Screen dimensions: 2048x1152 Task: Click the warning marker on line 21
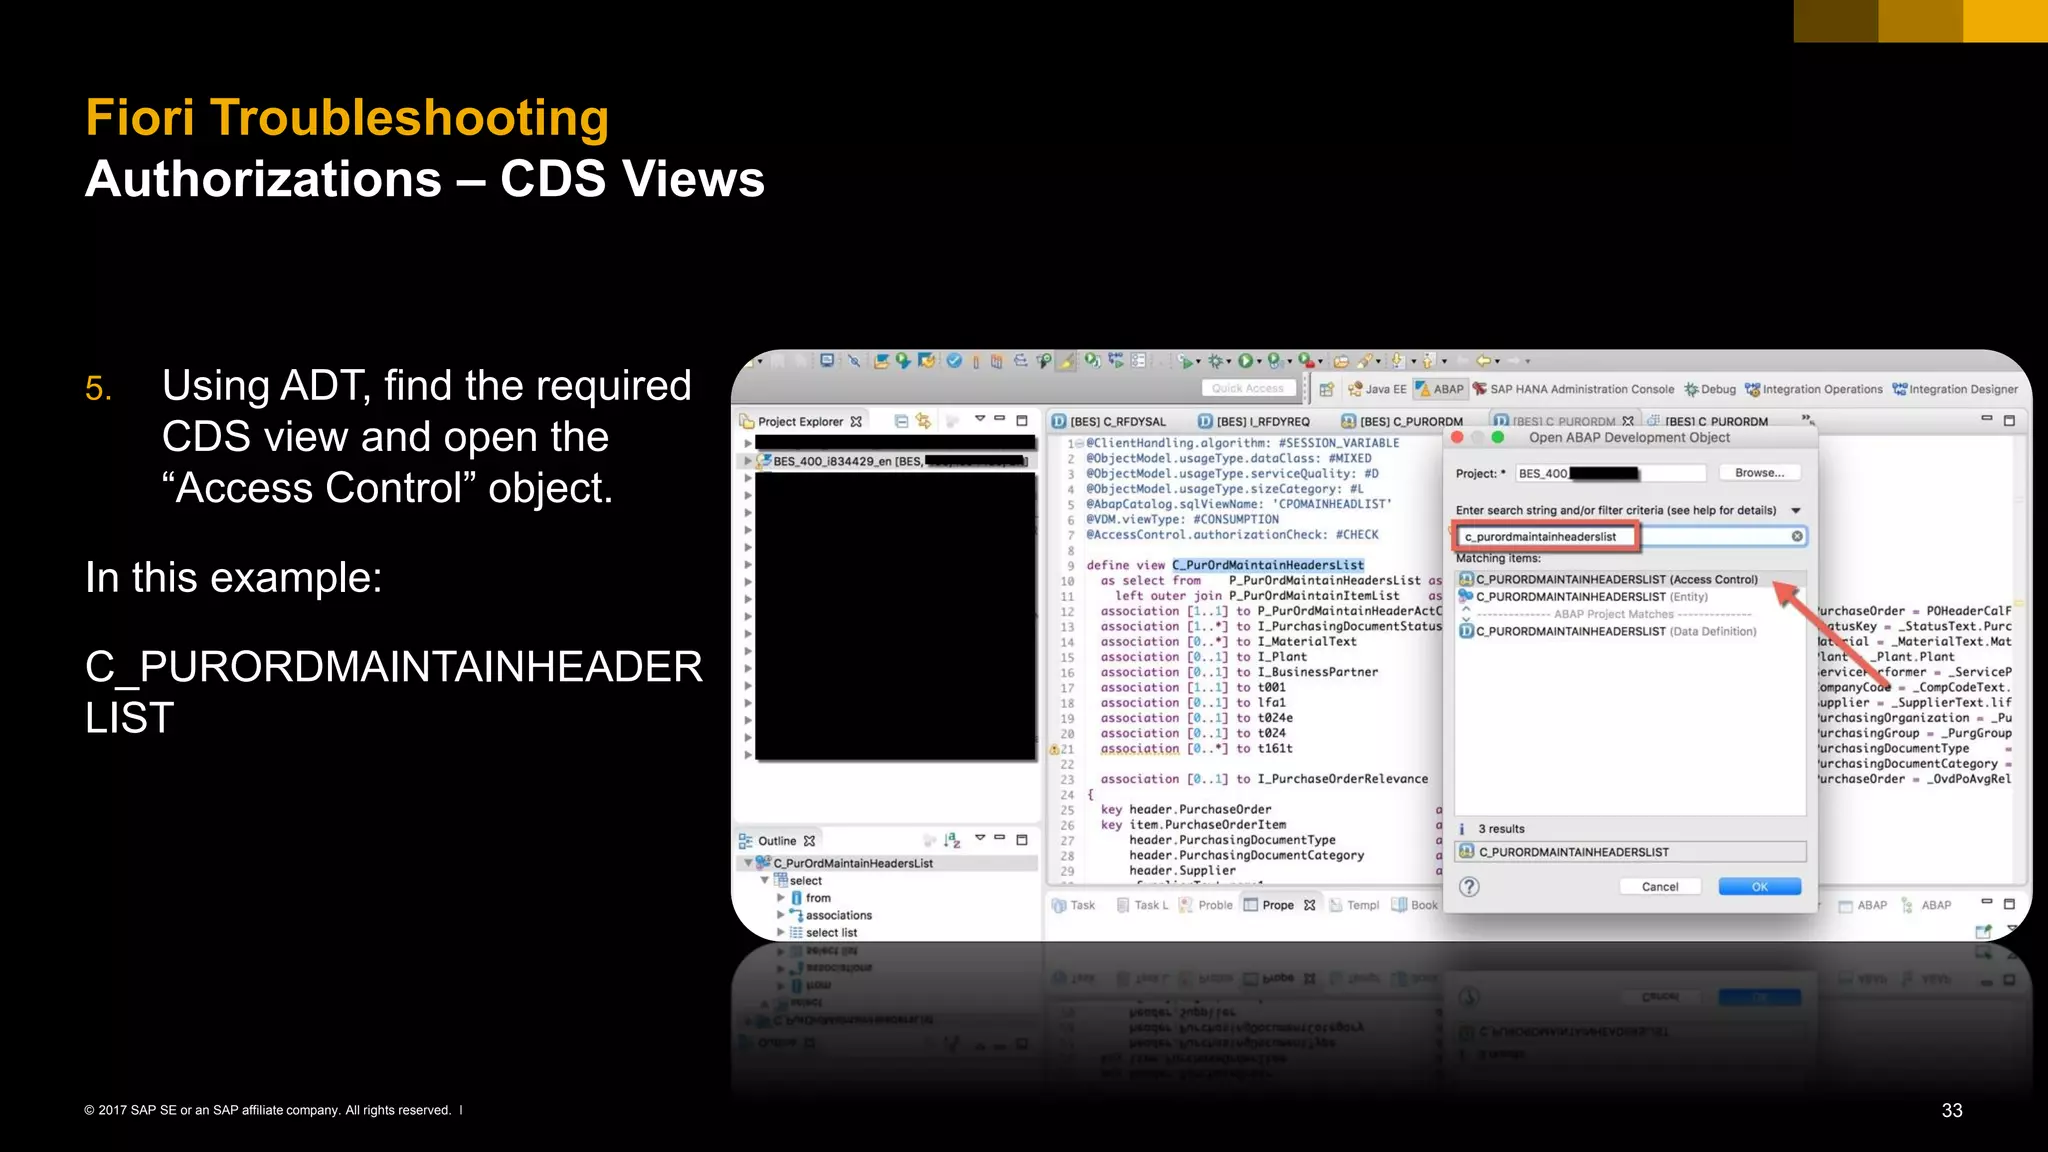(x=1054, y=749)
